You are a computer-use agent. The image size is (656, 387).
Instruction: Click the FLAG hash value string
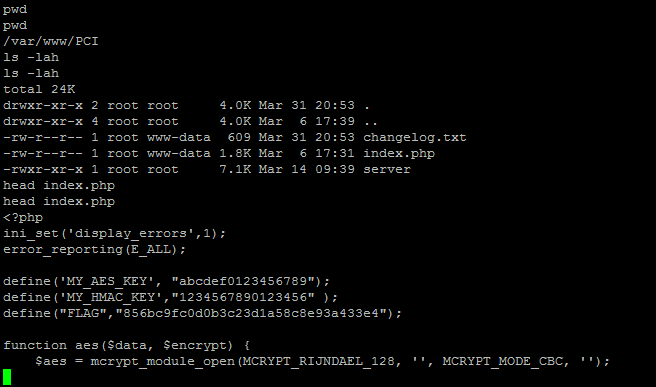pos(251,313)
